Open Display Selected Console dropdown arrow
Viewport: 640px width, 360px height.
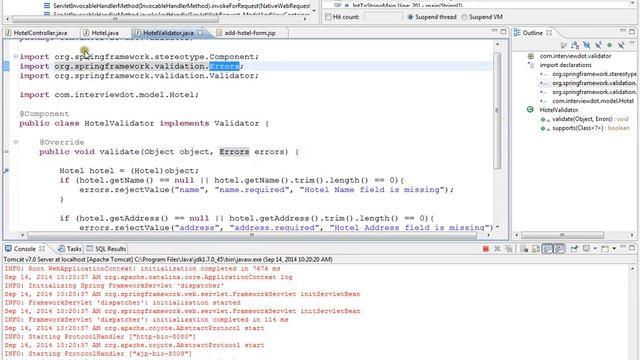coord(595,248)
